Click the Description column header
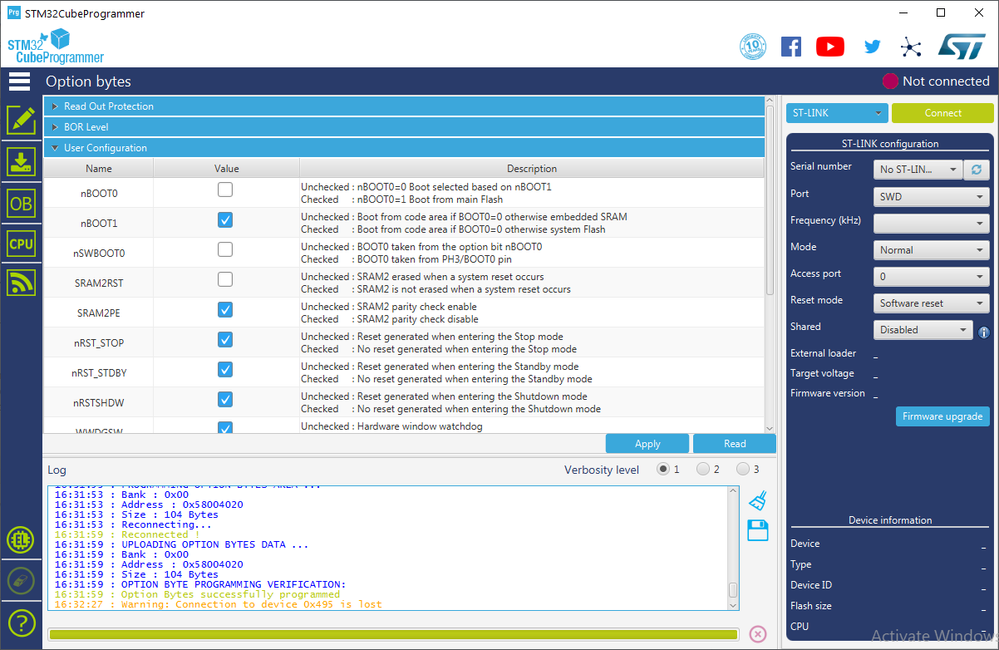 click(532, 168)
